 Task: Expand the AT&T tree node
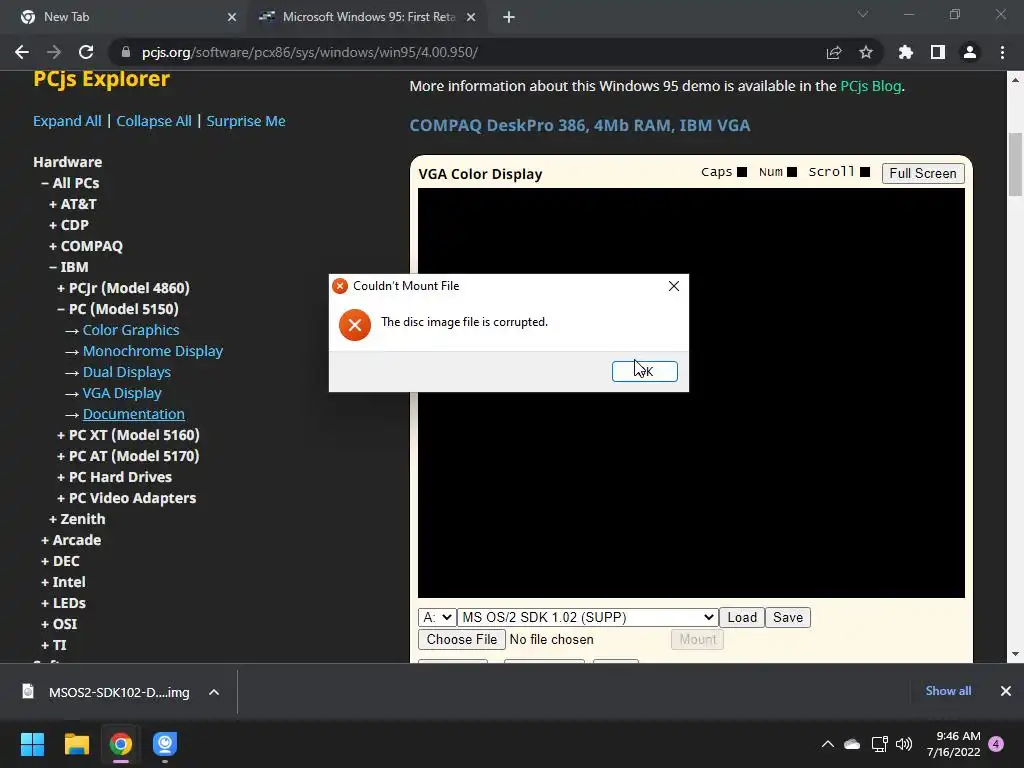click(72, 204)
